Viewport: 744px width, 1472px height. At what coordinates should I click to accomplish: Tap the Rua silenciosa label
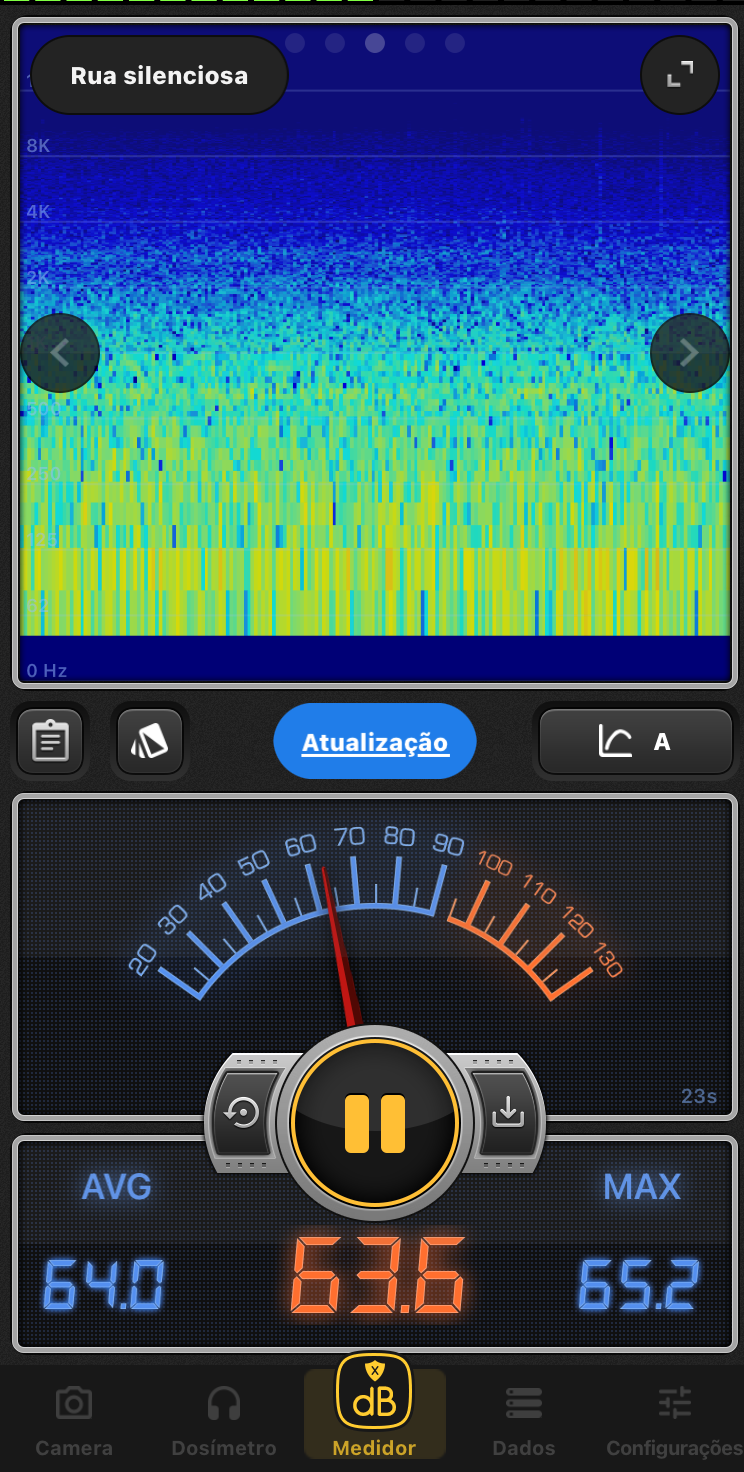click(x=159, y=76)
